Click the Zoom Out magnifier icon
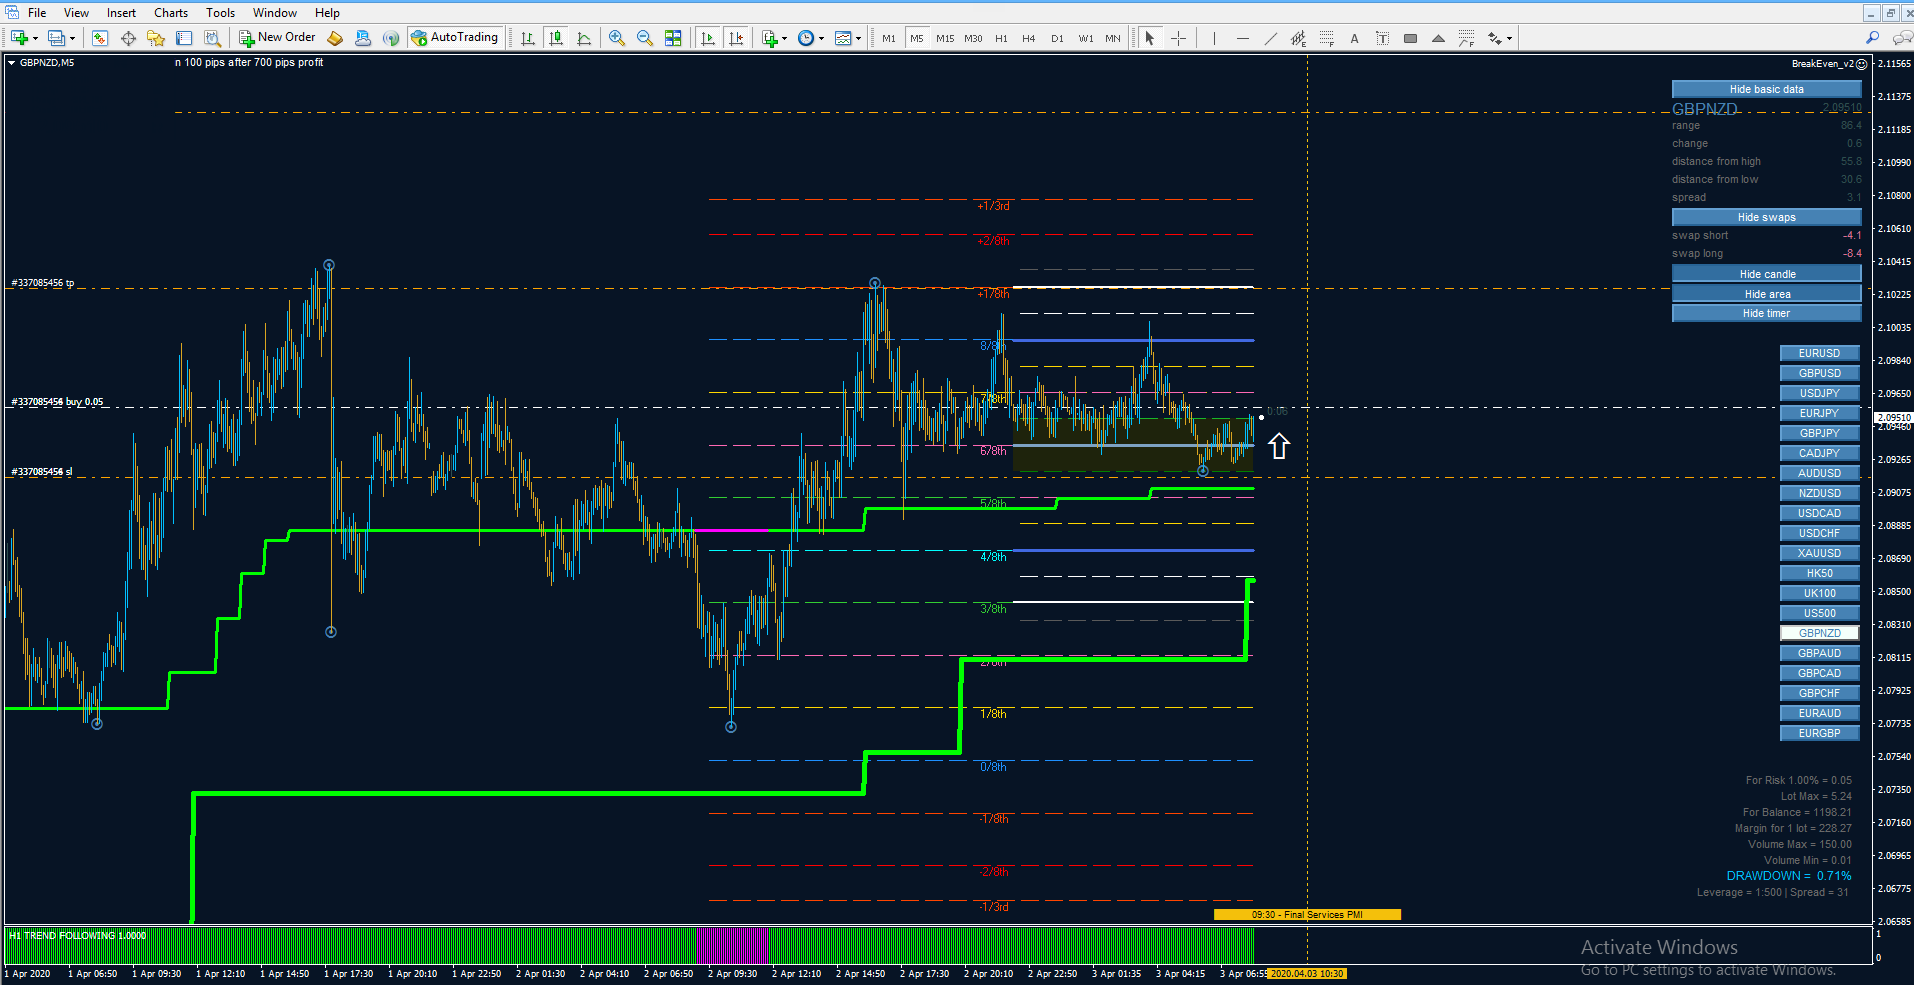Image resolution: width=1914 pixels, height=985 pixels. 645,38
